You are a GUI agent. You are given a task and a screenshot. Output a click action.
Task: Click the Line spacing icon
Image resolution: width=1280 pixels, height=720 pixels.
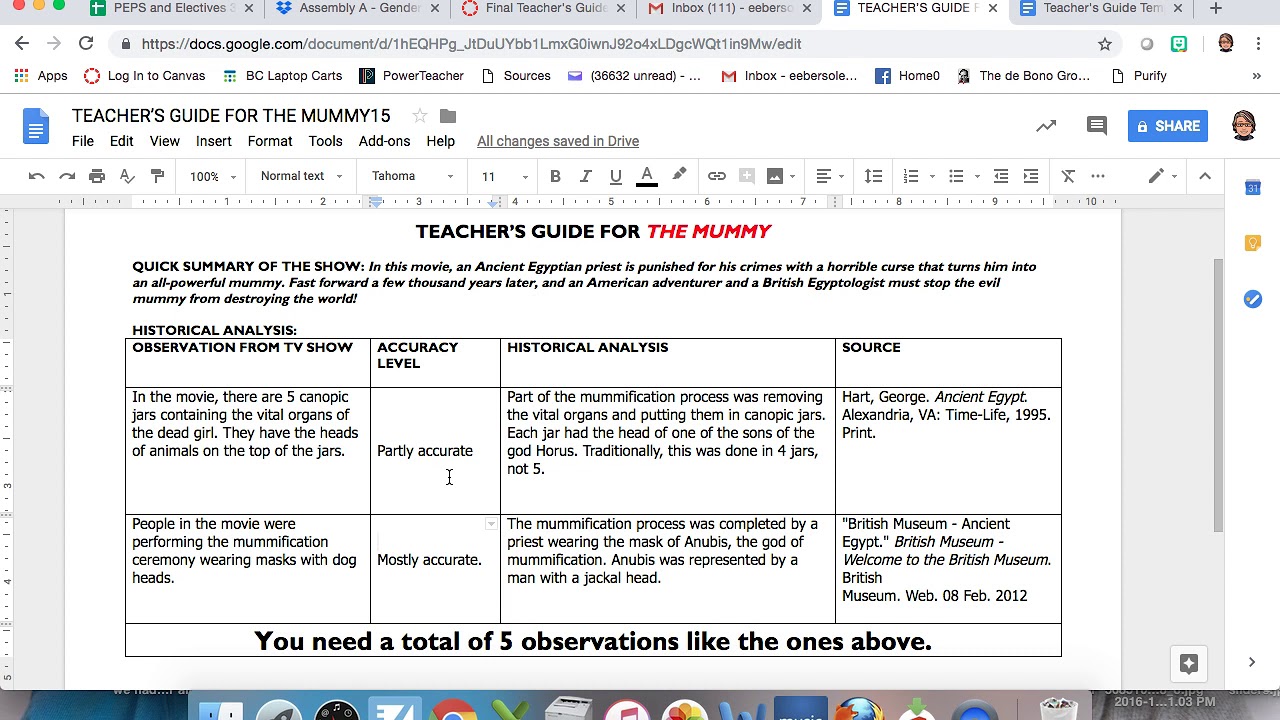pyautogui.click(x=873, y=176)
